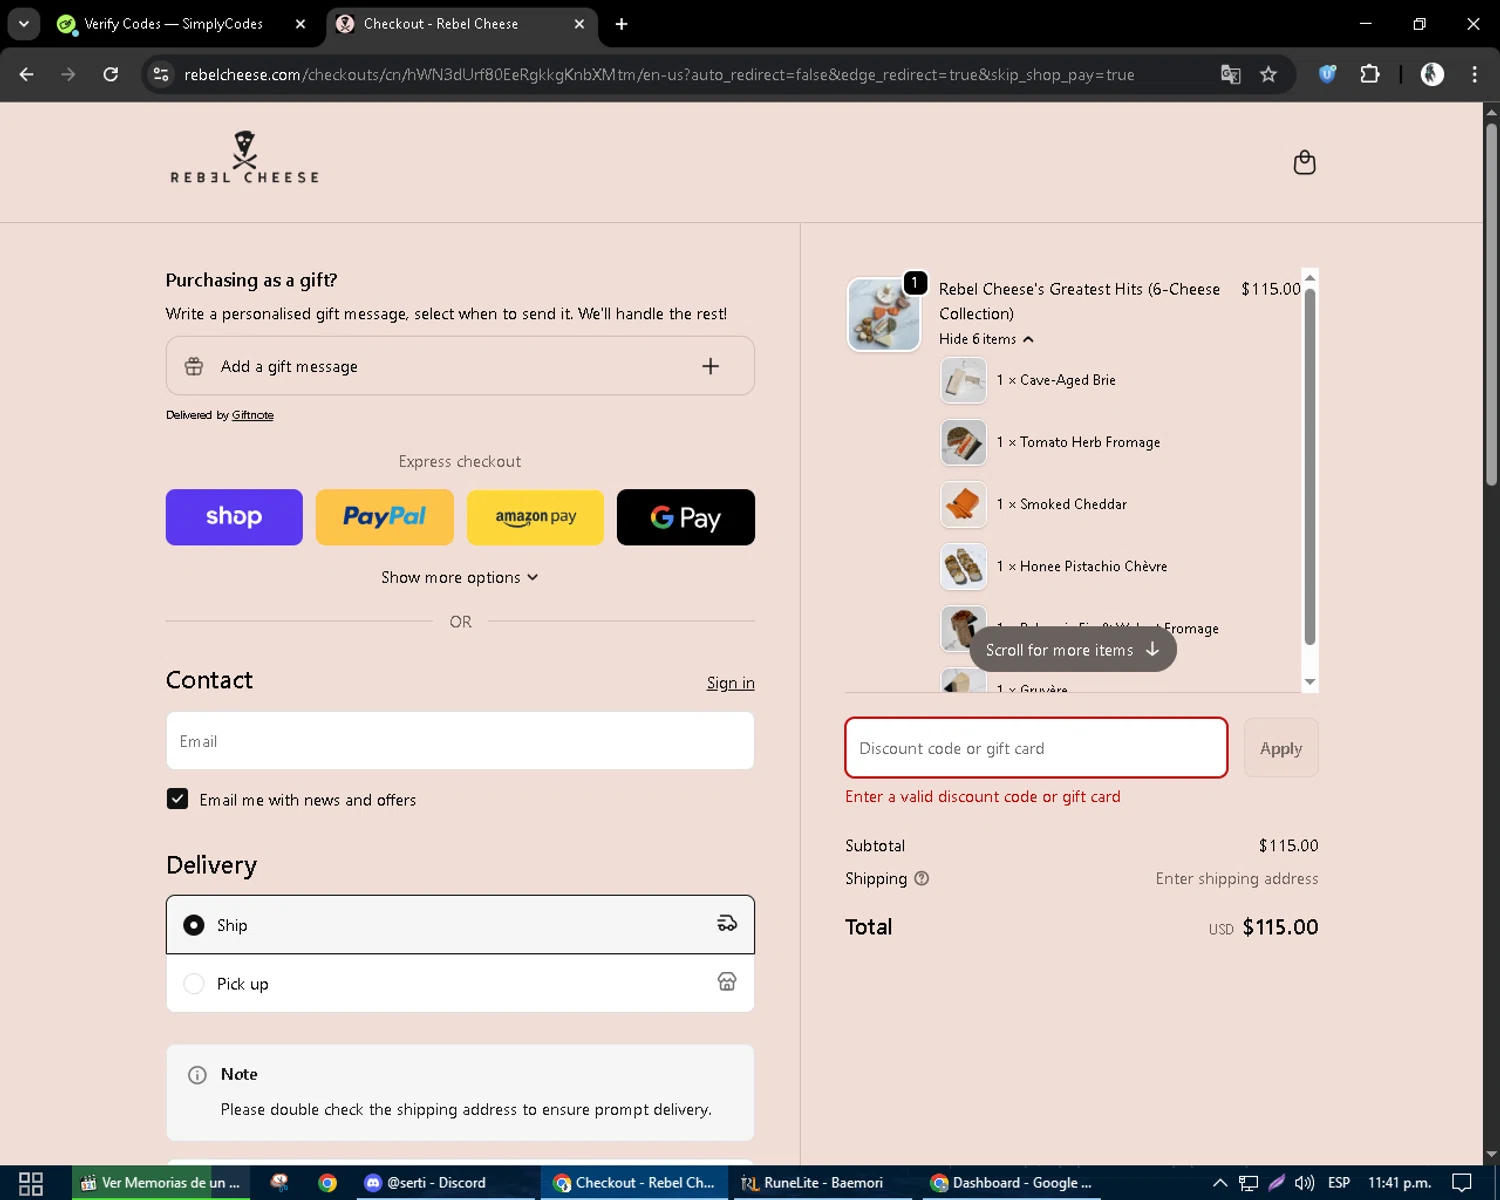
Task: Click the gift box icon beside Add a gift message
Action: (194, 366)
